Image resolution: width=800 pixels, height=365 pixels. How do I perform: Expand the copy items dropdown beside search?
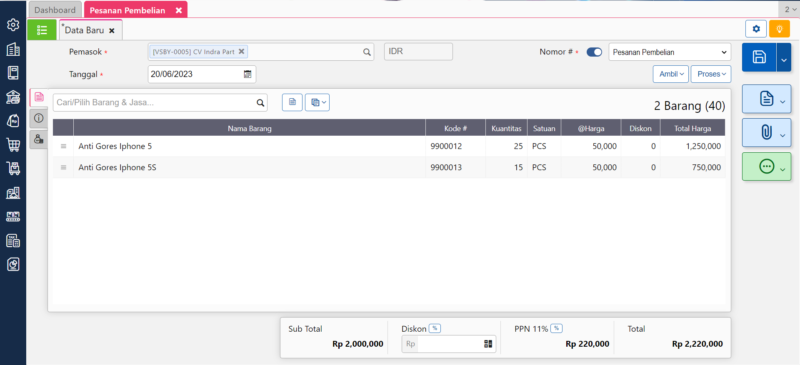317,102
